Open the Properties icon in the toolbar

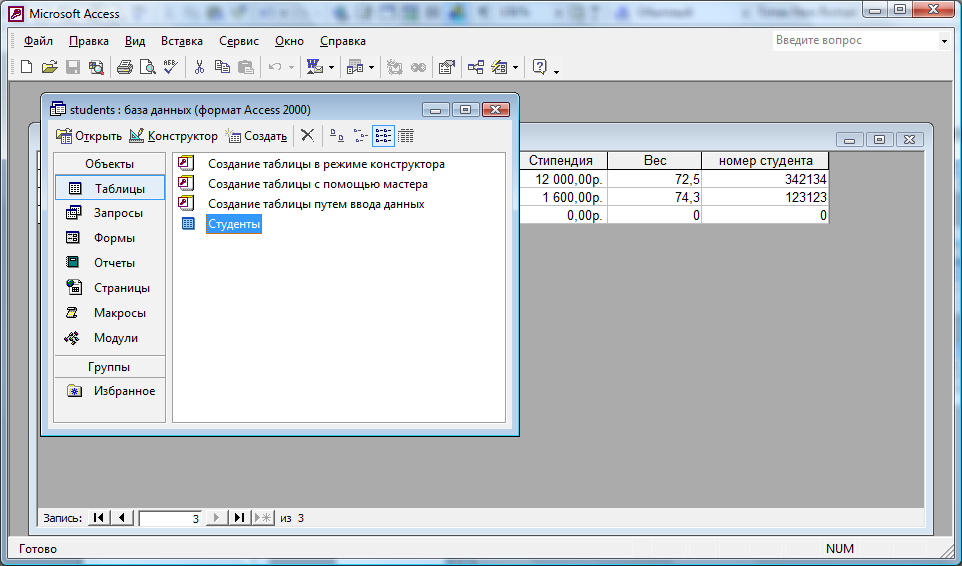click(x=447, y=67)
